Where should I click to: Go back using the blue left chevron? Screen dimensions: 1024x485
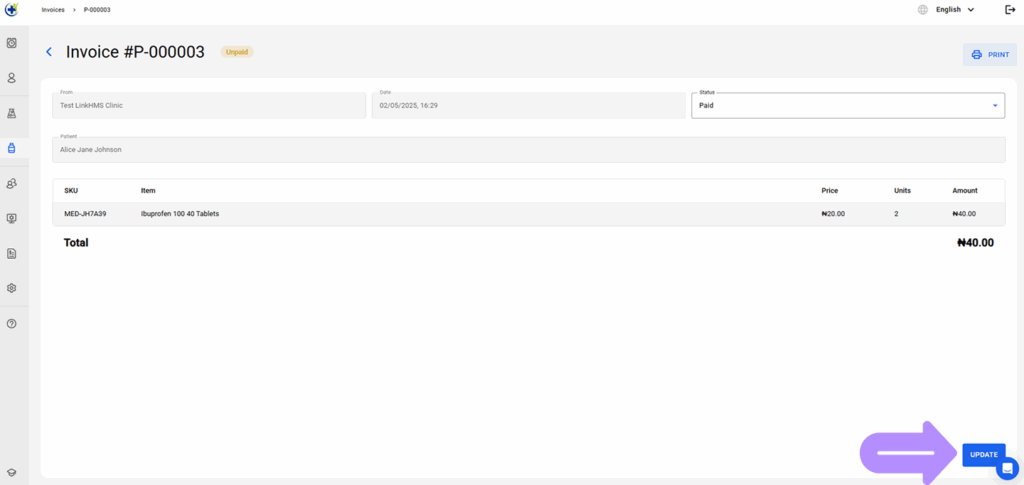pyautogui.click(x=49, y=52)
